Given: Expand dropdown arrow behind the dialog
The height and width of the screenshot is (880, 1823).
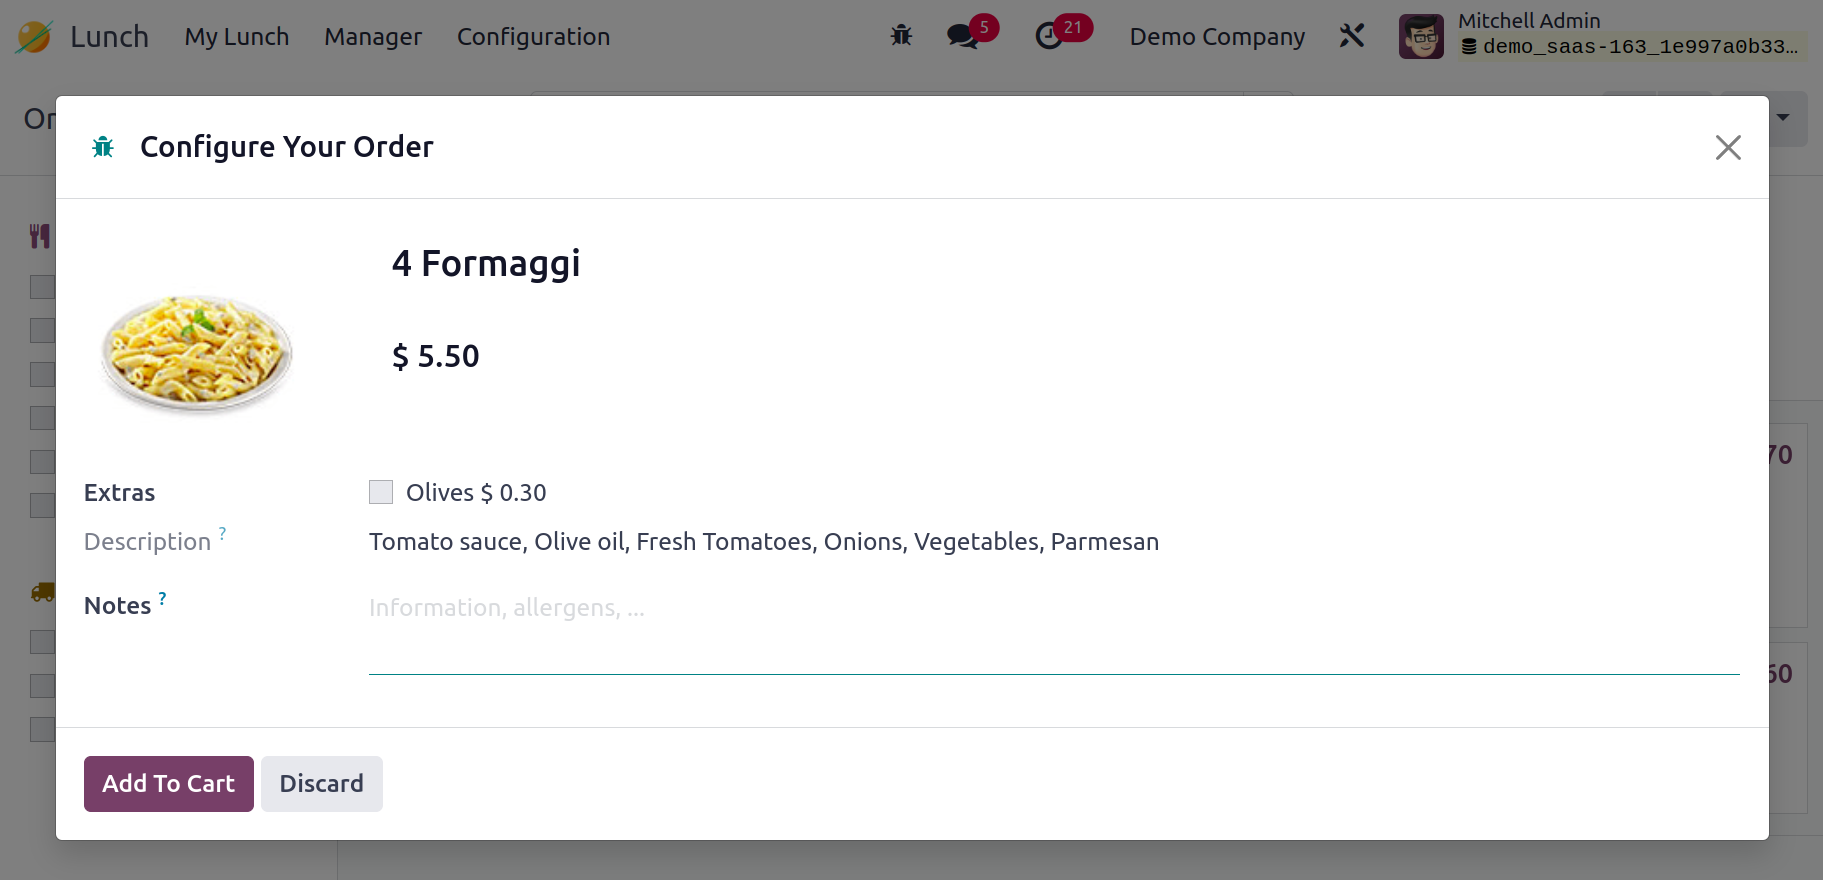Looking at the screenshot, I should [1783, 118].
